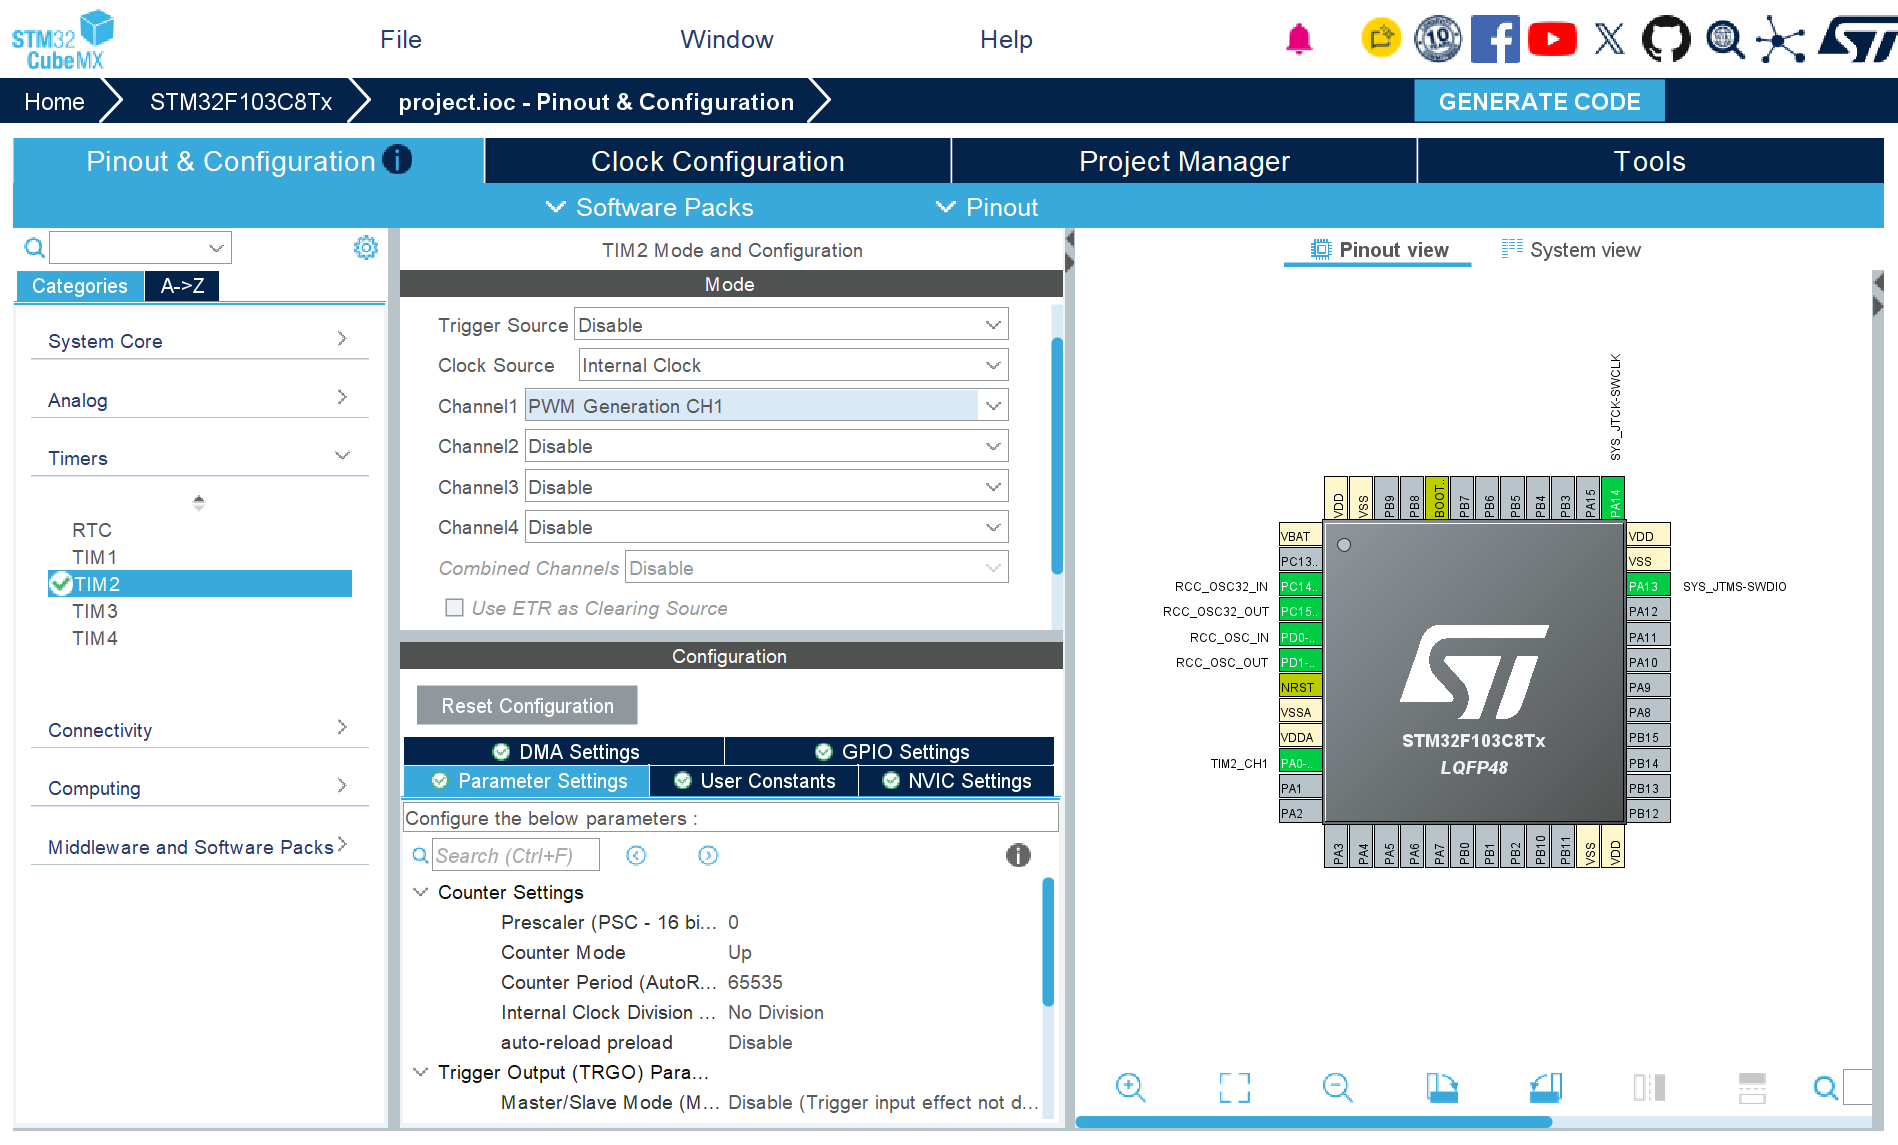1898x1145 pixels.
Task: Click the Pinout & Configuration info icon
Action: (x=397, y=160)
